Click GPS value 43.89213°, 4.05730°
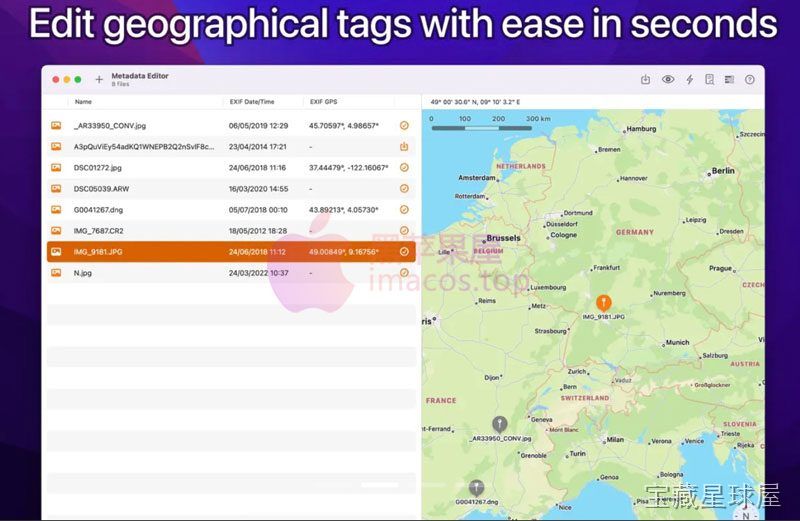800x521 pixels. (x=343, y=210)
